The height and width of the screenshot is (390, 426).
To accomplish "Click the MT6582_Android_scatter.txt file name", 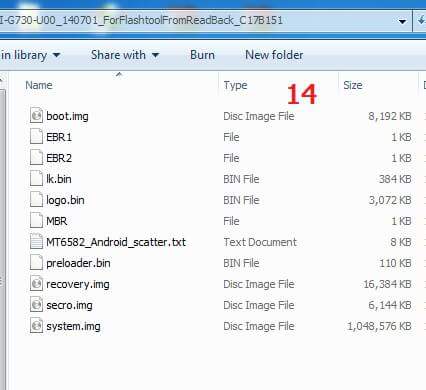I will (116, 242).
